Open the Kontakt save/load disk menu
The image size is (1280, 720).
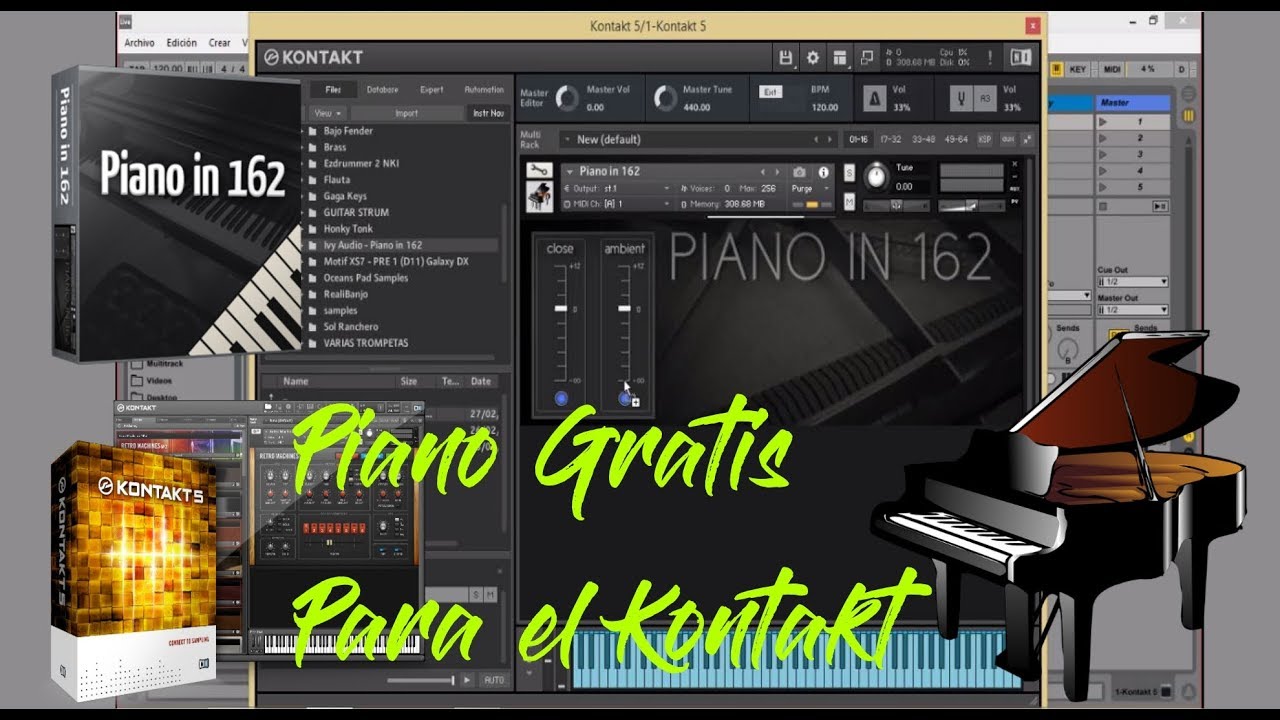(786, 57)
